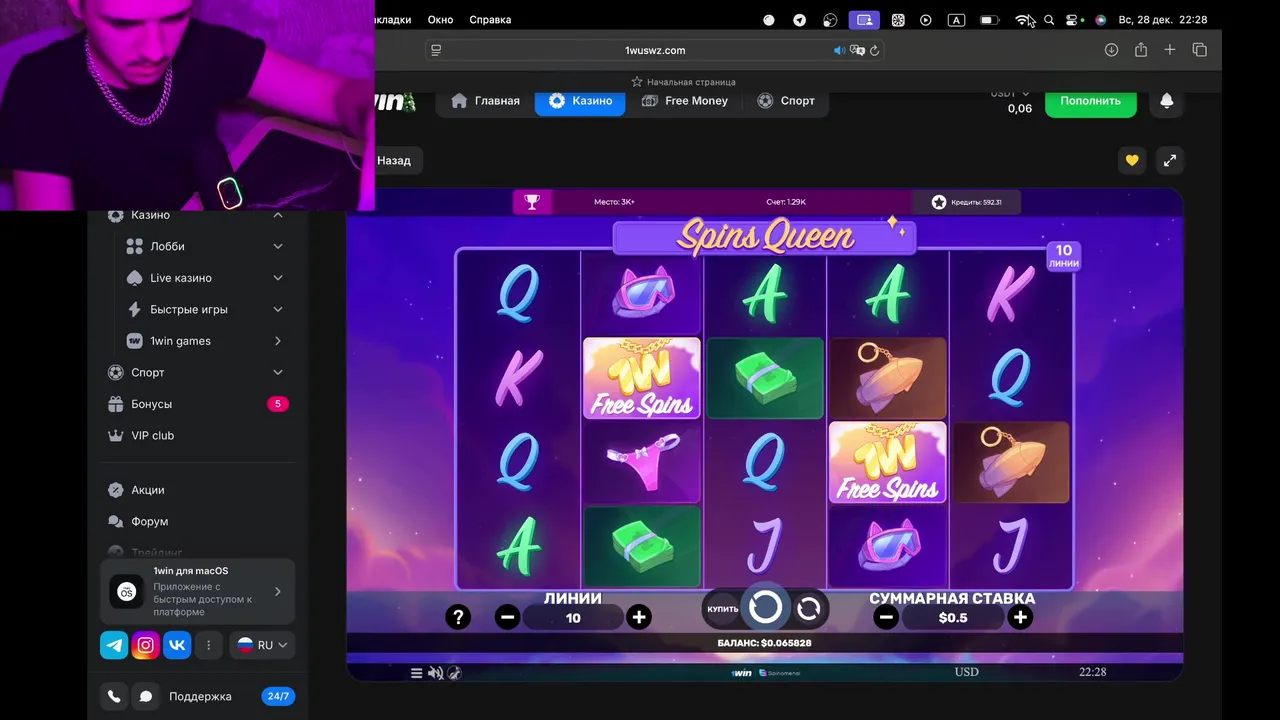Open the tournament trophy icon
Viewport: 1280px width, 720px height.
pos(532,202)
